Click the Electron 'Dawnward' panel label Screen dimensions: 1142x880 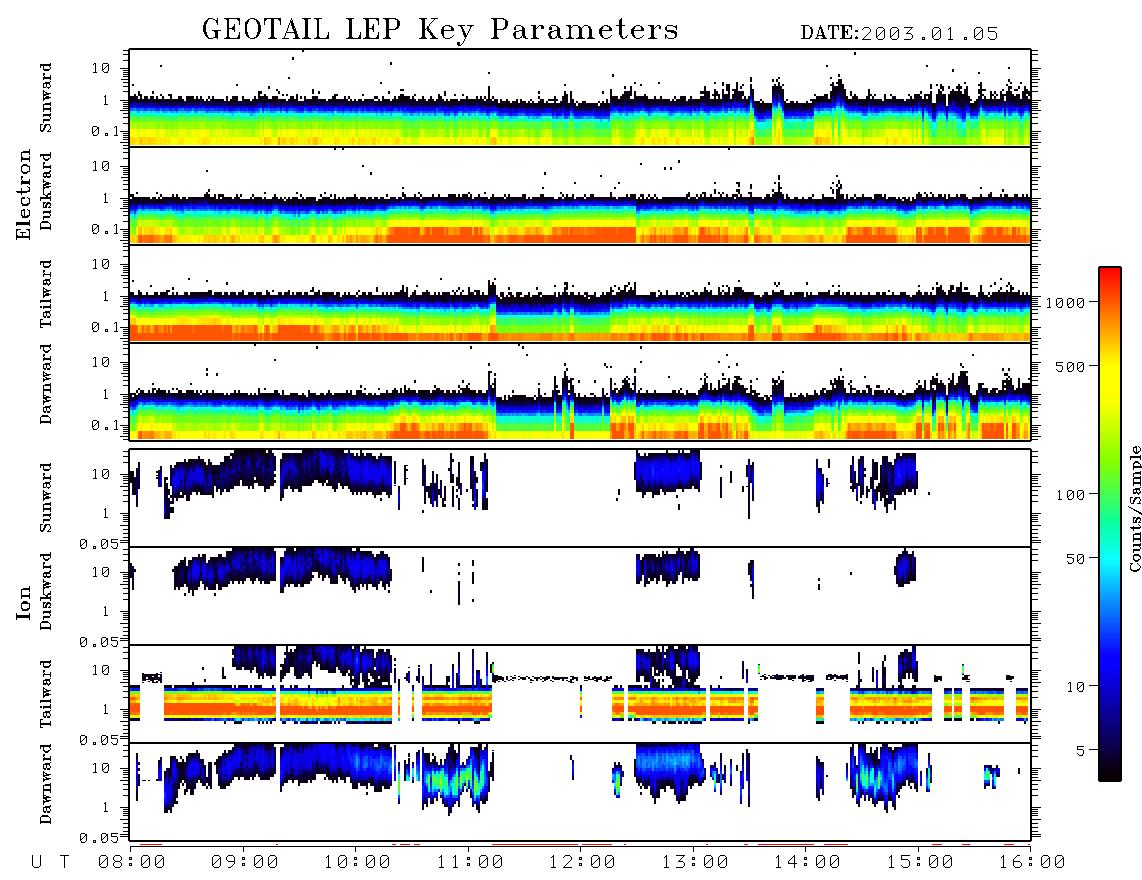point(46,384)
